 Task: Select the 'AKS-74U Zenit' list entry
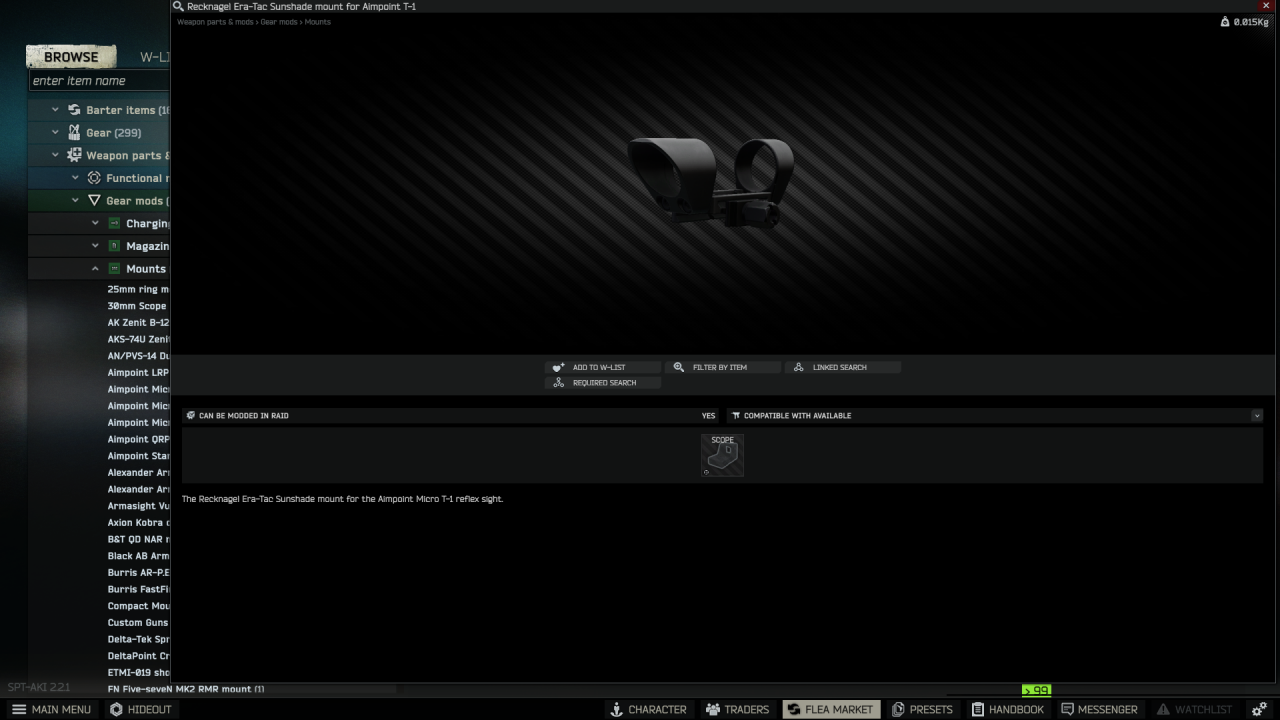138,339
